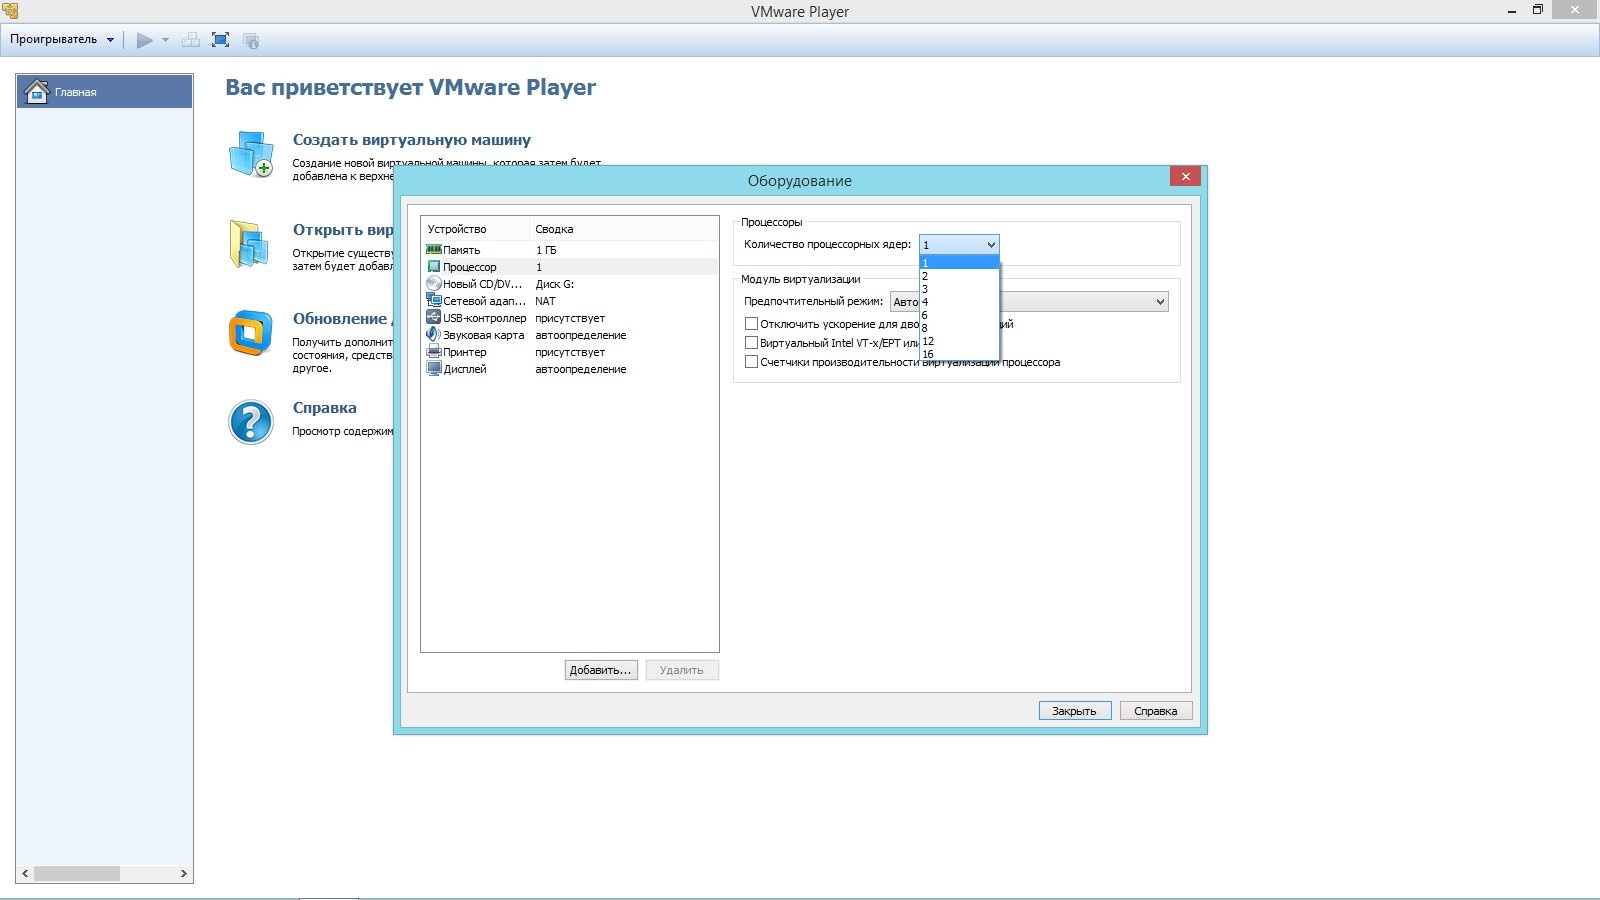This screenshot has height=900, width=1600.
Task: Select the Дисплей device icon
Action: tap(434, 368)
